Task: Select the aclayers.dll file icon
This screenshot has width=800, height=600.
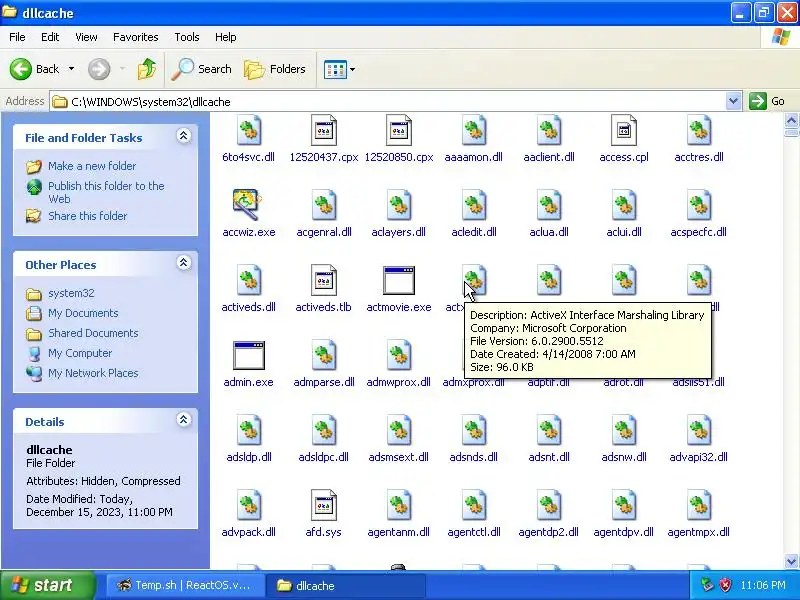Action: (x=398, y=206)
